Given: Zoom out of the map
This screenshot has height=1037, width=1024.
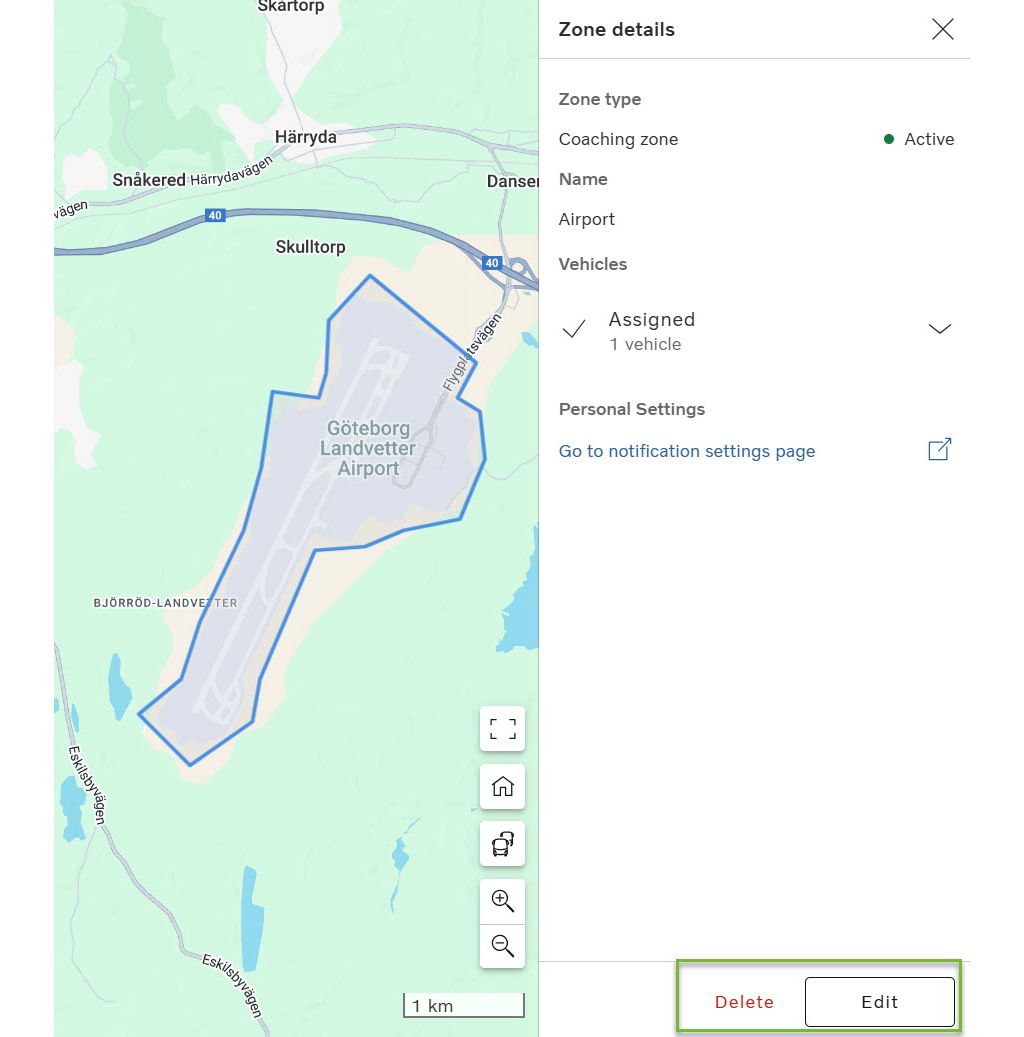Looking at the screenshot, I should coord(501,946).
